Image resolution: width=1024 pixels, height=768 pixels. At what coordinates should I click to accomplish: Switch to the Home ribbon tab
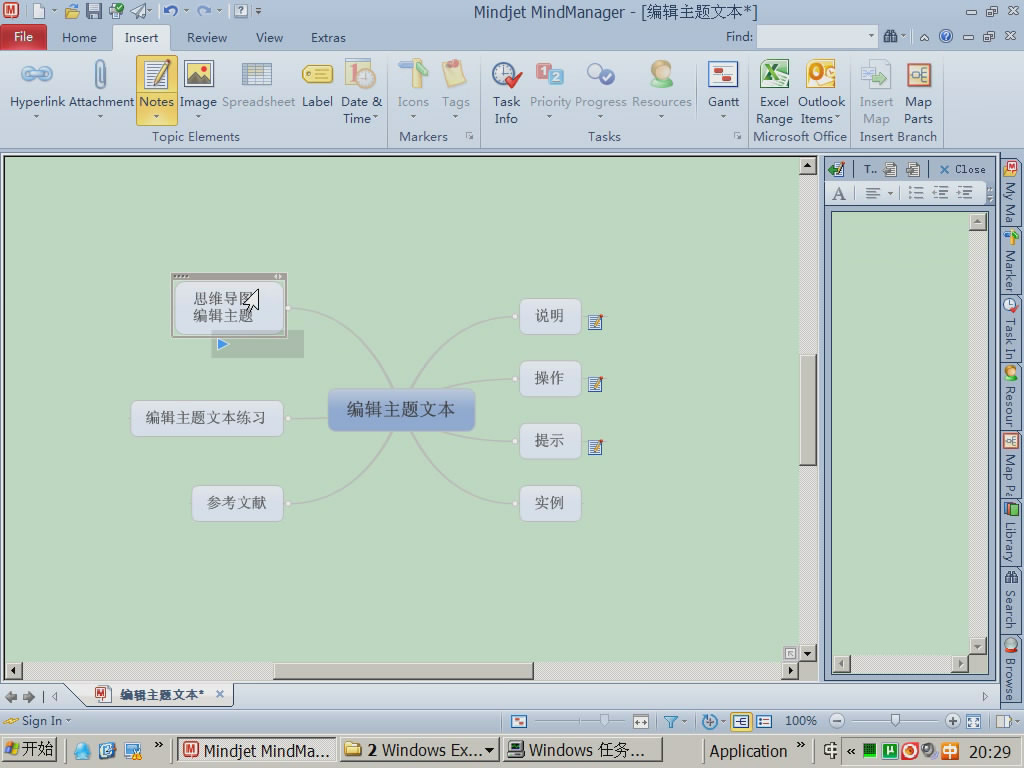pos(79,37)
